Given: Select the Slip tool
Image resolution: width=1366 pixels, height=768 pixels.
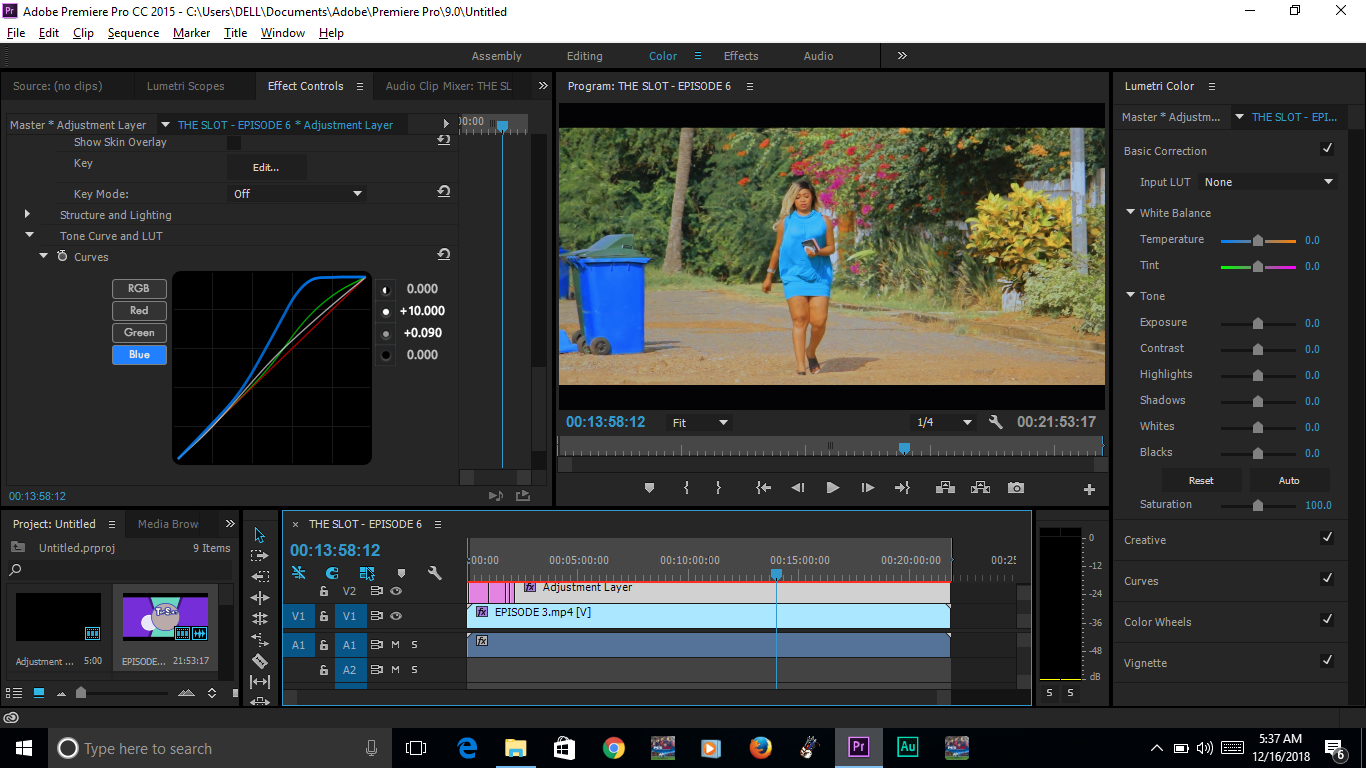Looking at the screenshot, I should point(259,682).
